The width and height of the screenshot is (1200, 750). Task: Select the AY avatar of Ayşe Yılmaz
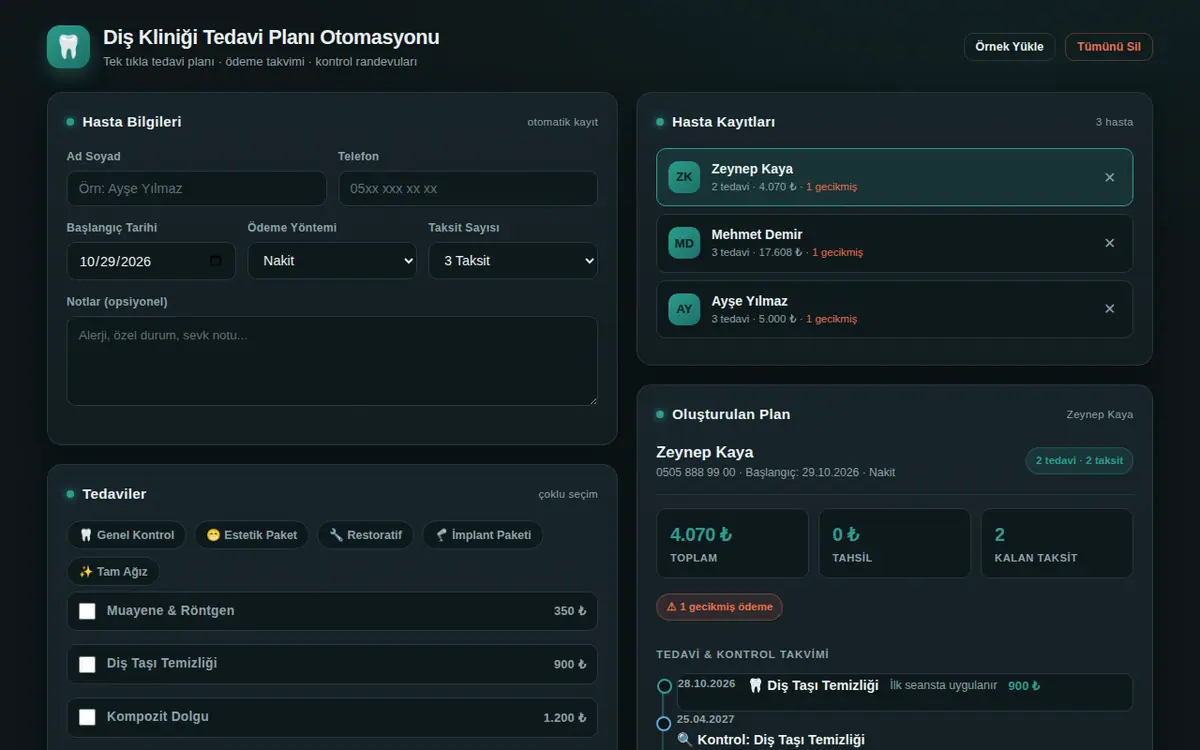pyautogui.click(x=684, y=309)
